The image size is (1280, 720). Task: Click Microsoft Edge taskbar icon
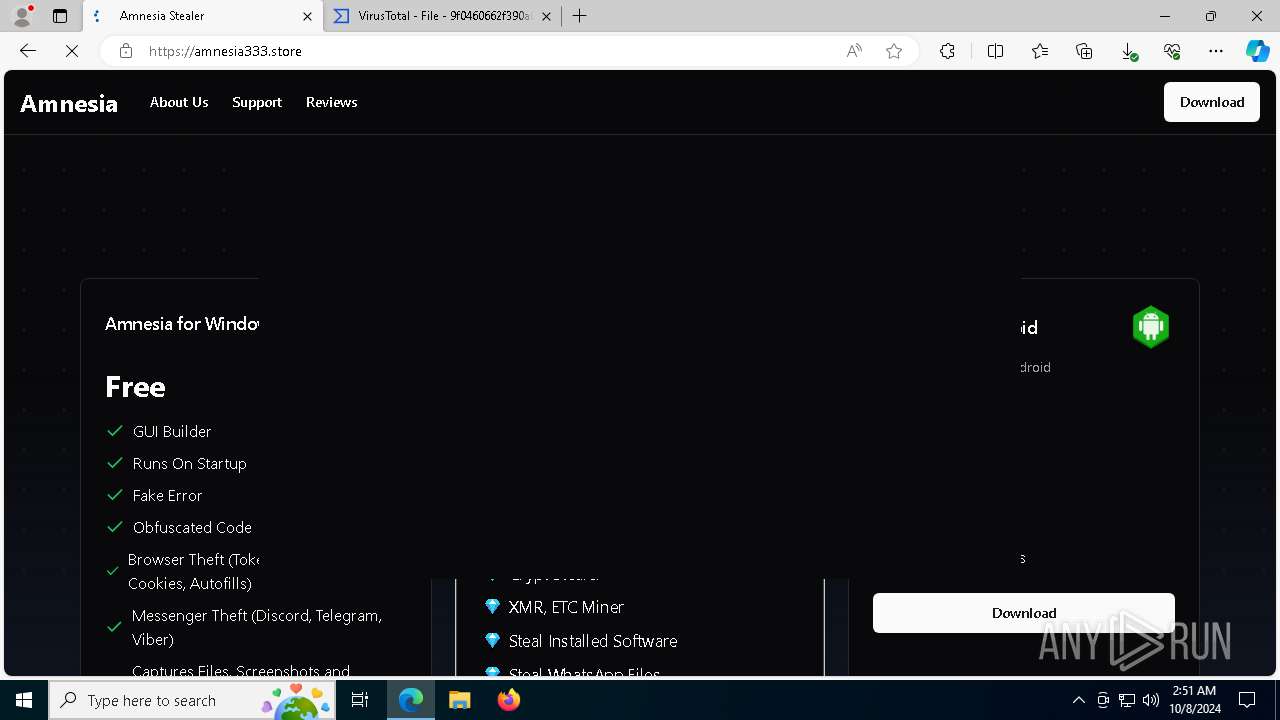(x=411, y=700)
